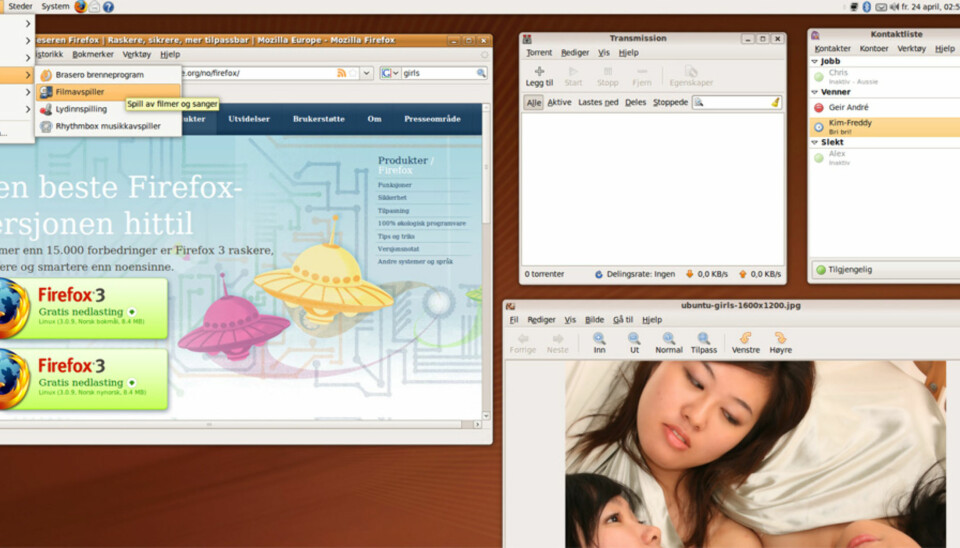Open the Tilpasning link under Produkter
The height and width of the screenshot is (548, 960).
pyautogui.click(x=393, y=211)
